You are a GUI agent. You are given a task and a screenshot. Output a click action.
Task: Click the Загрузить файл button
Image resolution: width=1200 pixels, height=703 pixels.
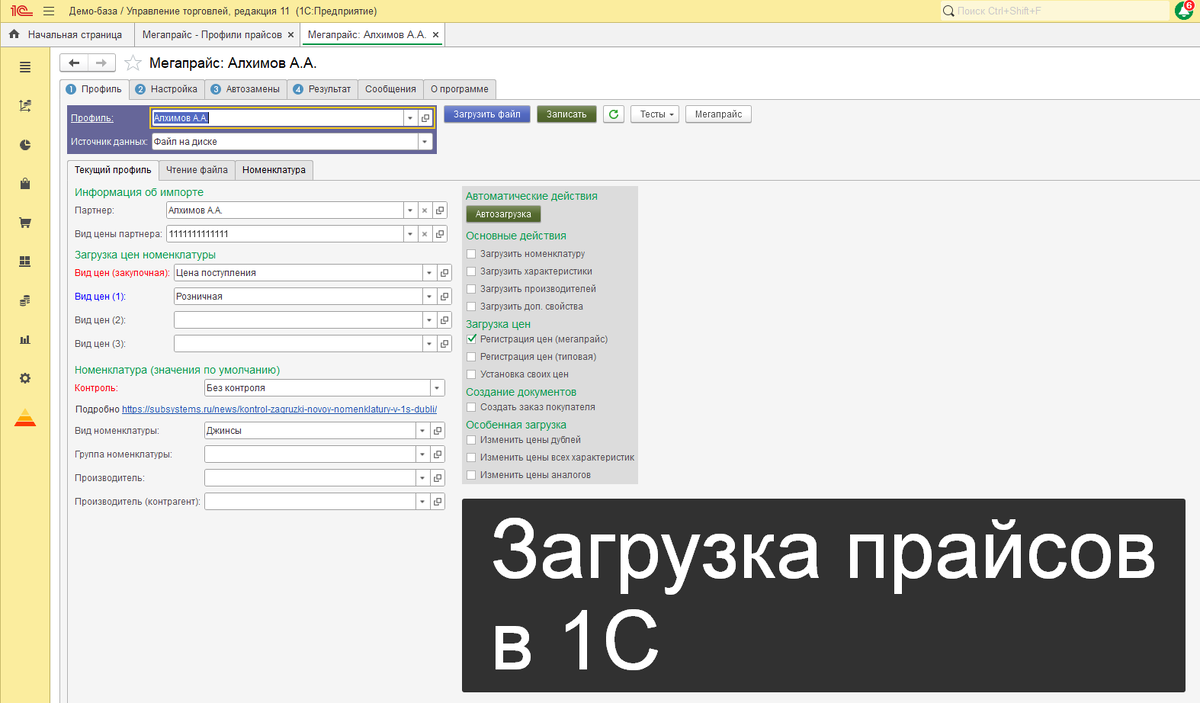click(x=487, y=115)
